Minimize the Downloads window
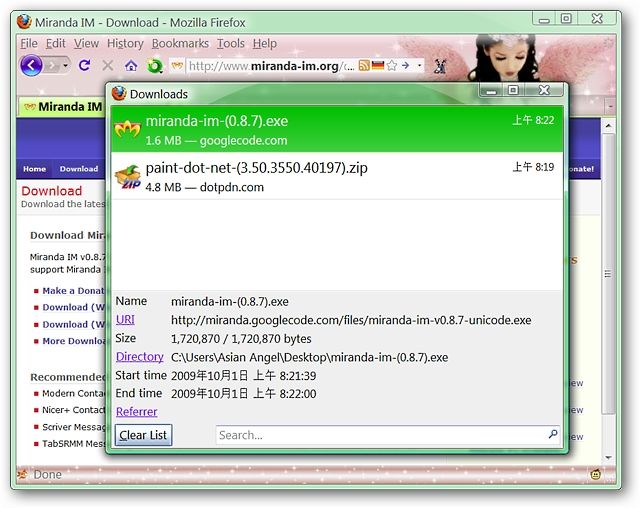Image resolution: width=640 pixels, height=508 pixels. (x=491, y=91)
